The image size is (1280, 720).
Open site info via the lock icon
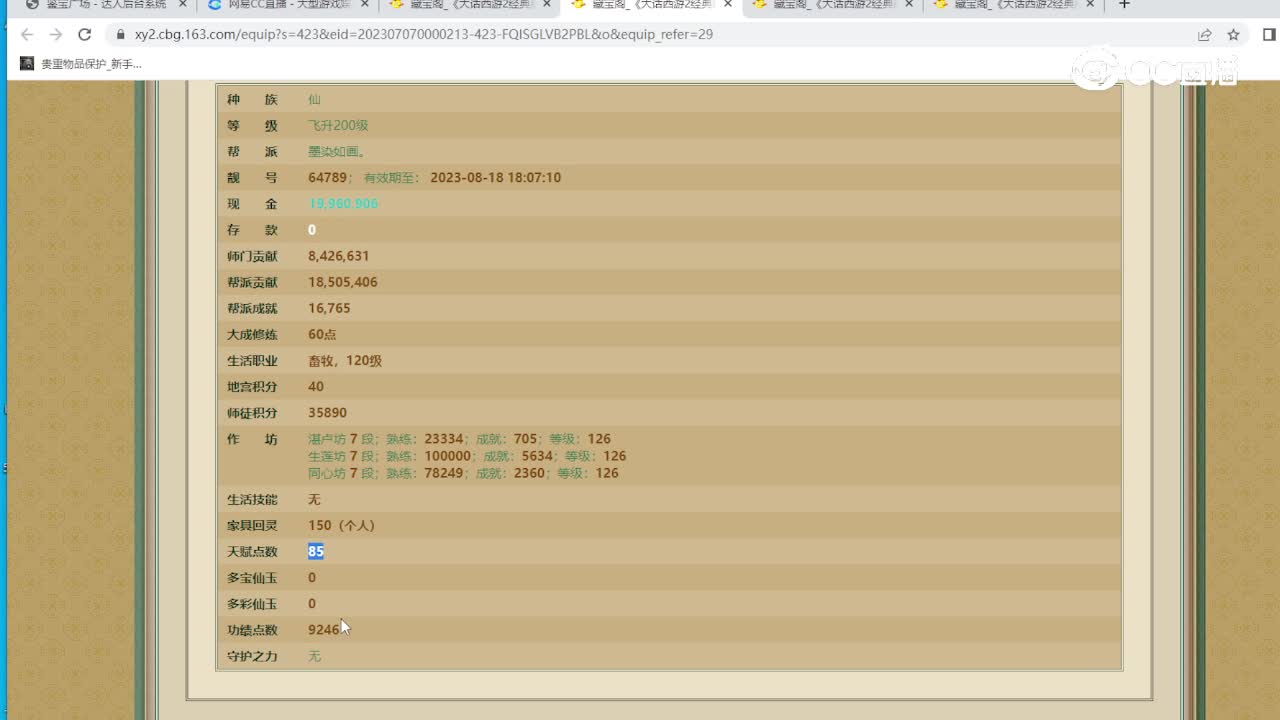pos(120,34)
